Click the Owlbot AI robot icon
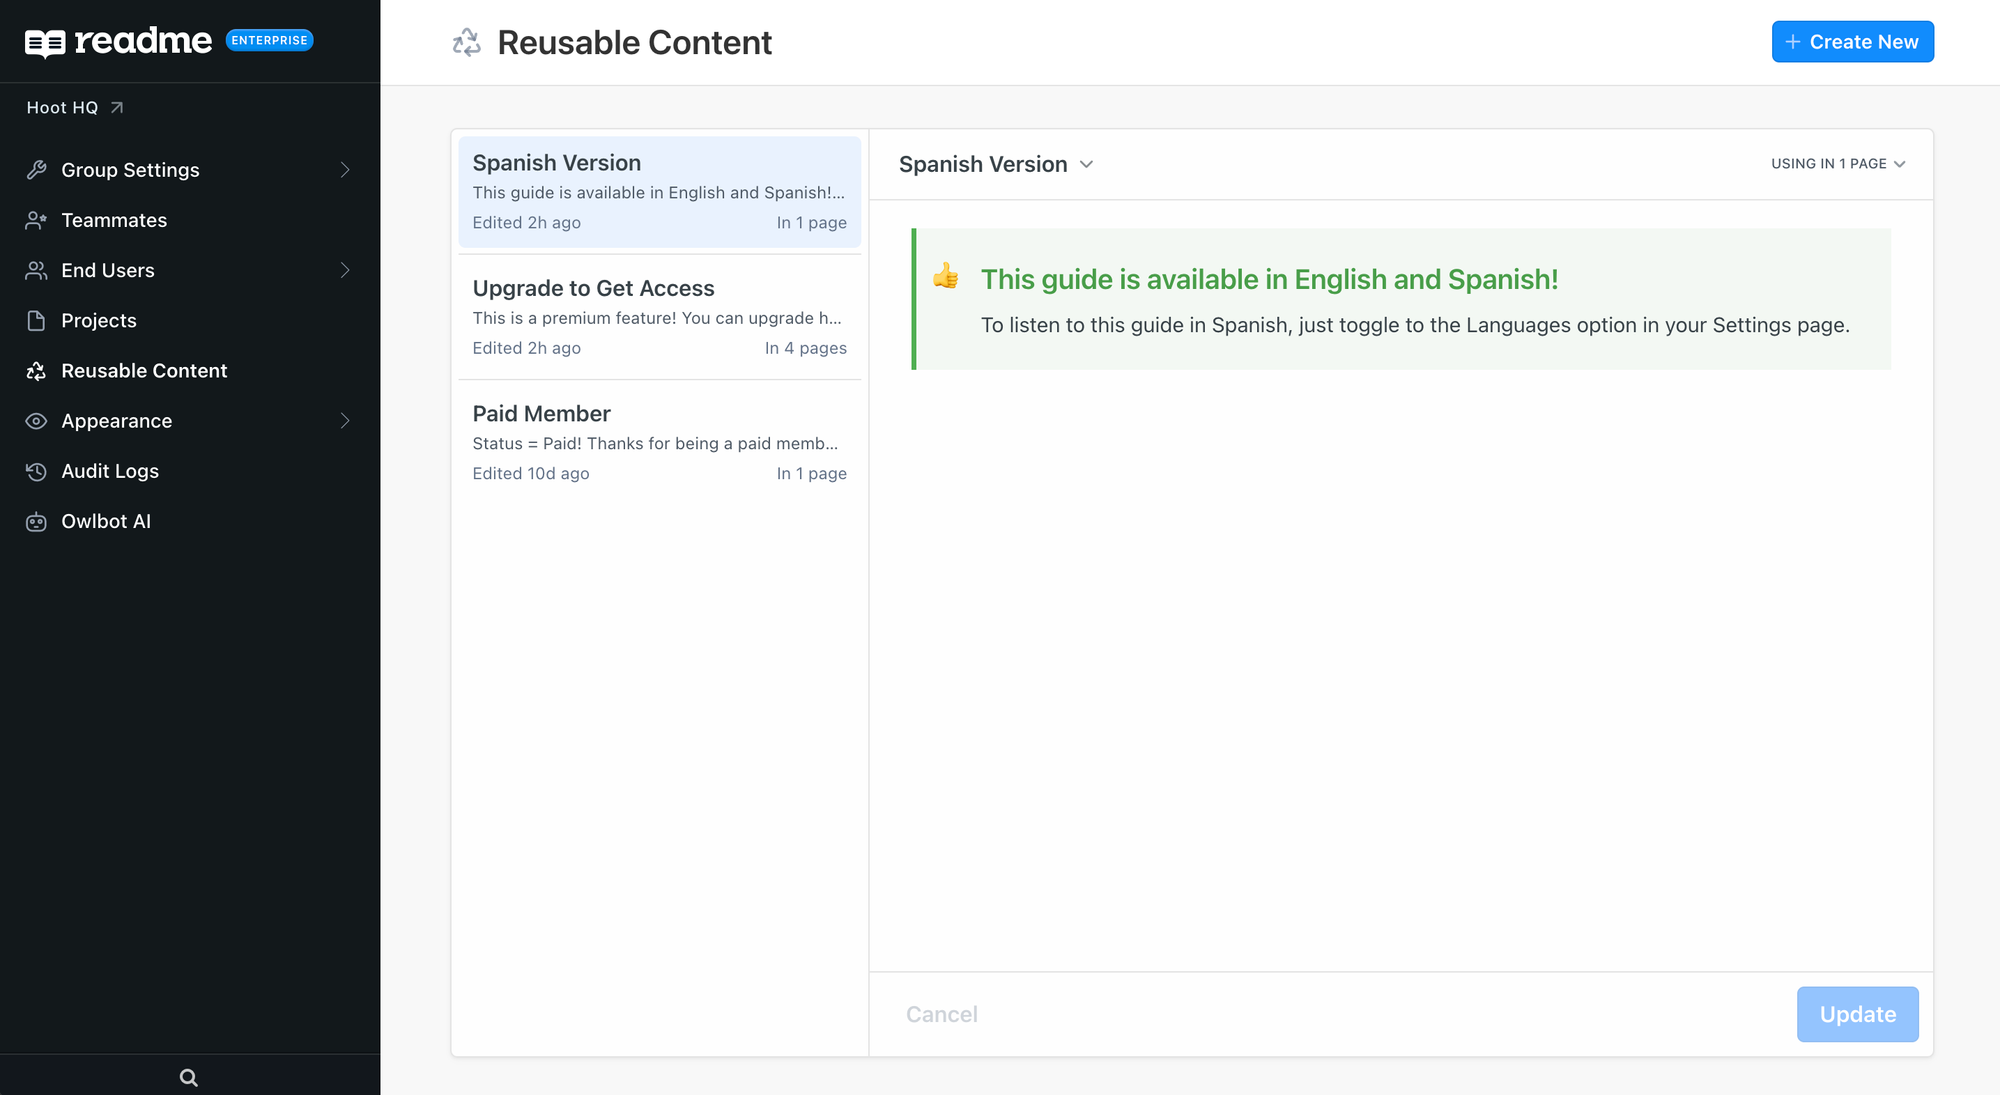Screen dimensions: 2000x1095 tap(37, 521)
